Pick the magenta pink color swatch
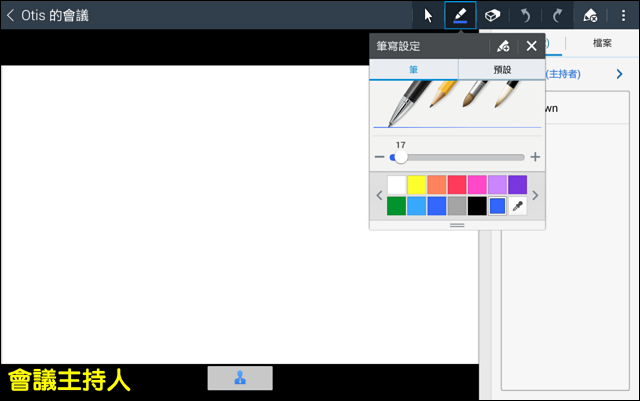640x401 pixels. click(x=477, y=185)
